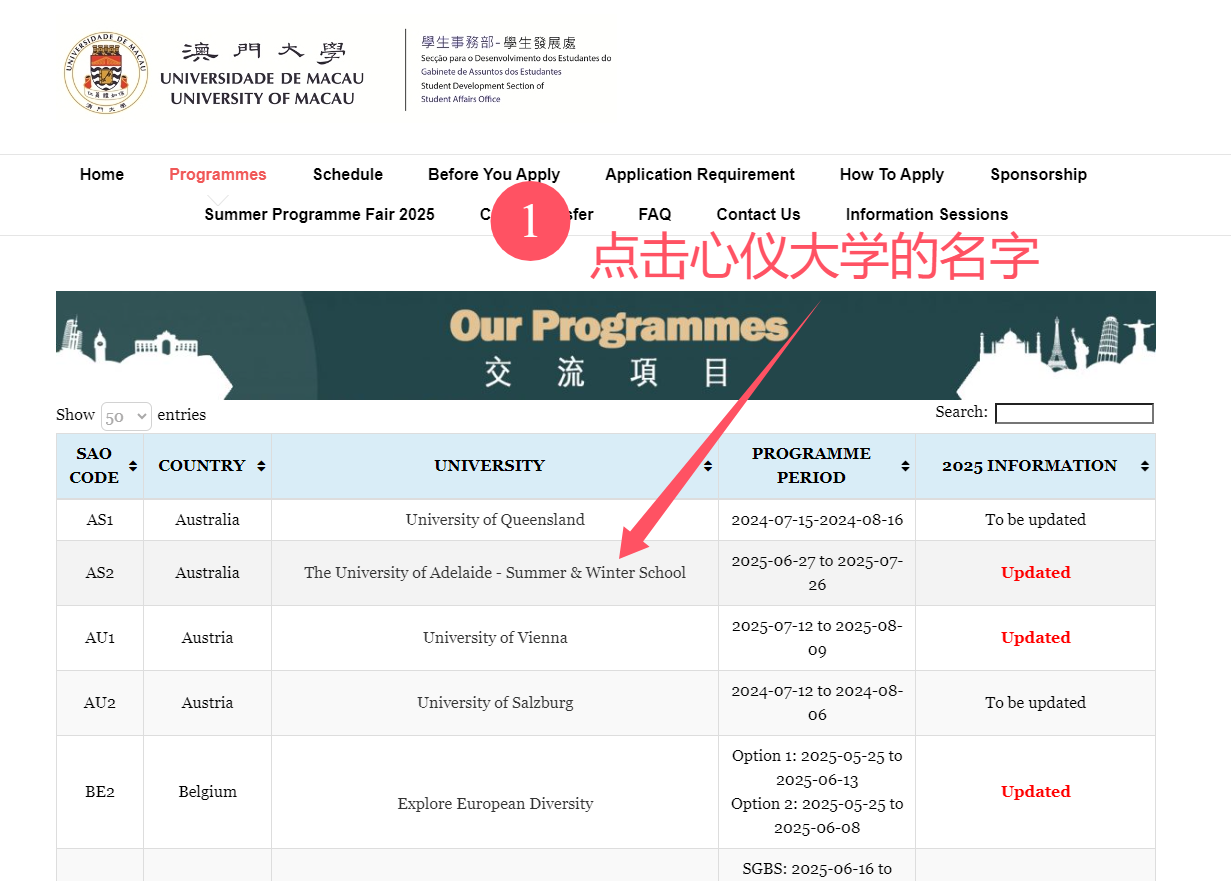
Task: Click University of Queensland name
Action: point(495,520)
